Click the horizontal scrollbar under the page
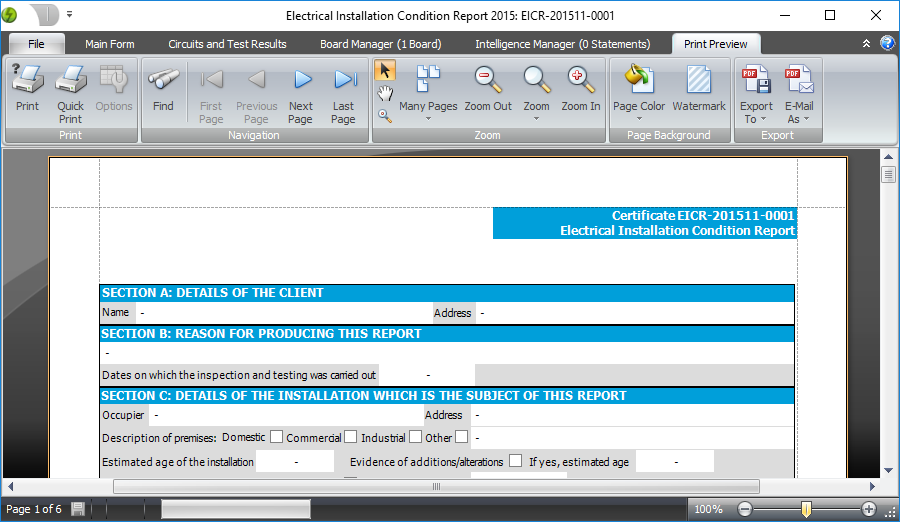 coord(436,487)
